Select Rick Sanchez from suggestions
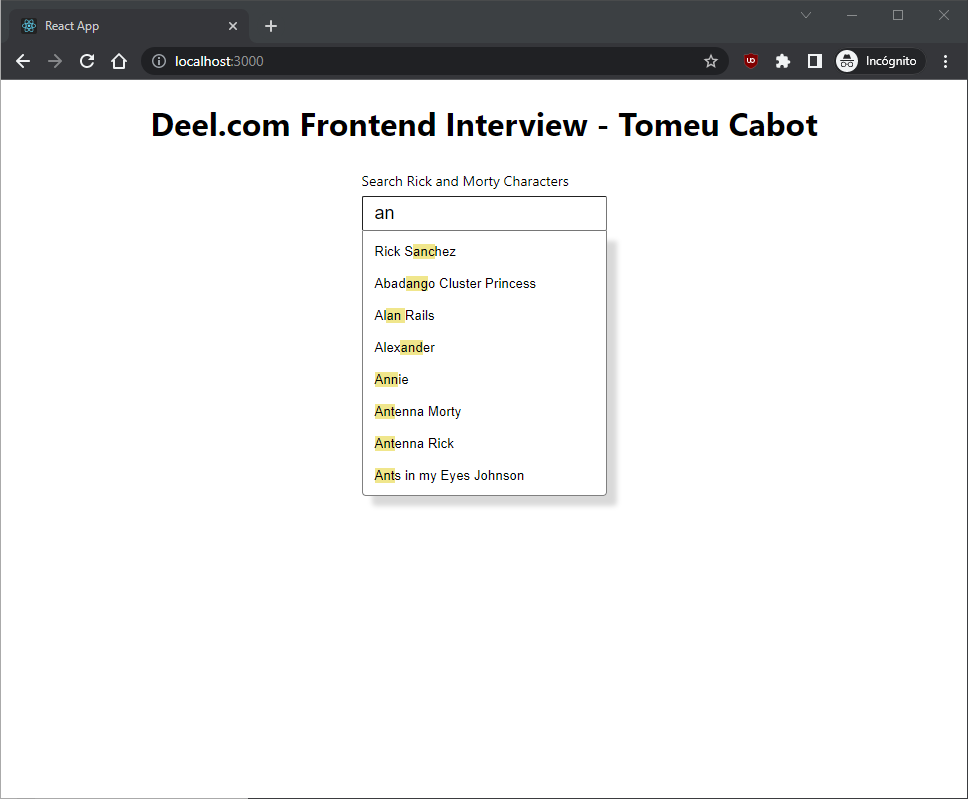This screenshot has width=968, height=799. (484, 251)
